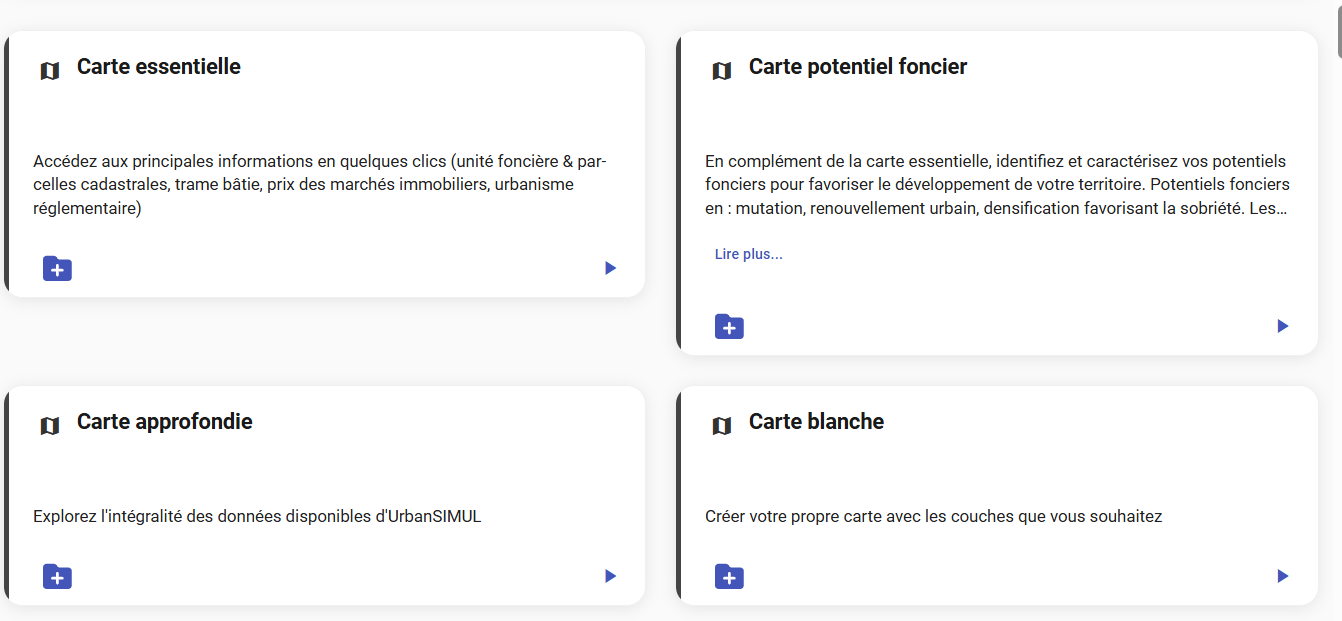Viewport: 1342px width, 621px height.
Task: Click the add-folder icon on Carte potentiel foncier
Action: click(729, 327)
